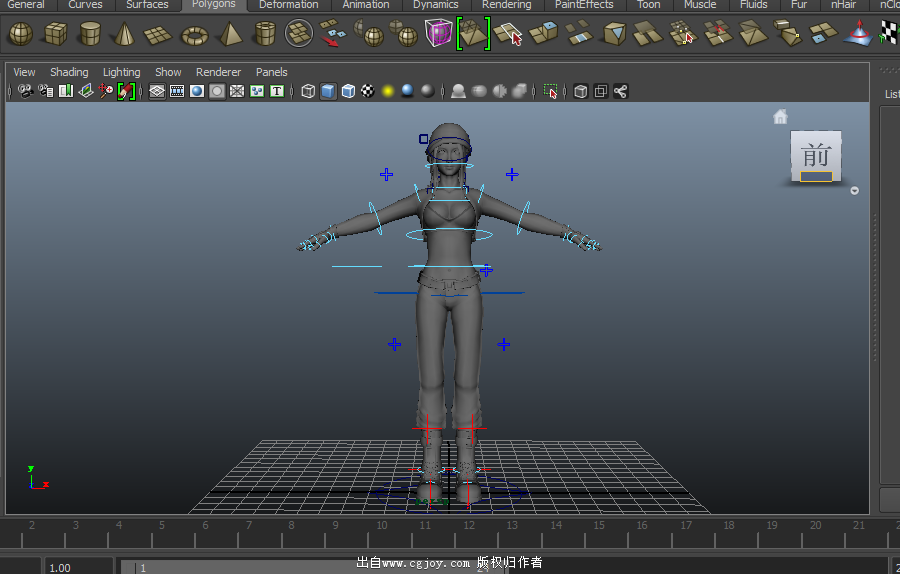Toggle the Field Chart display

coord(237,91)
